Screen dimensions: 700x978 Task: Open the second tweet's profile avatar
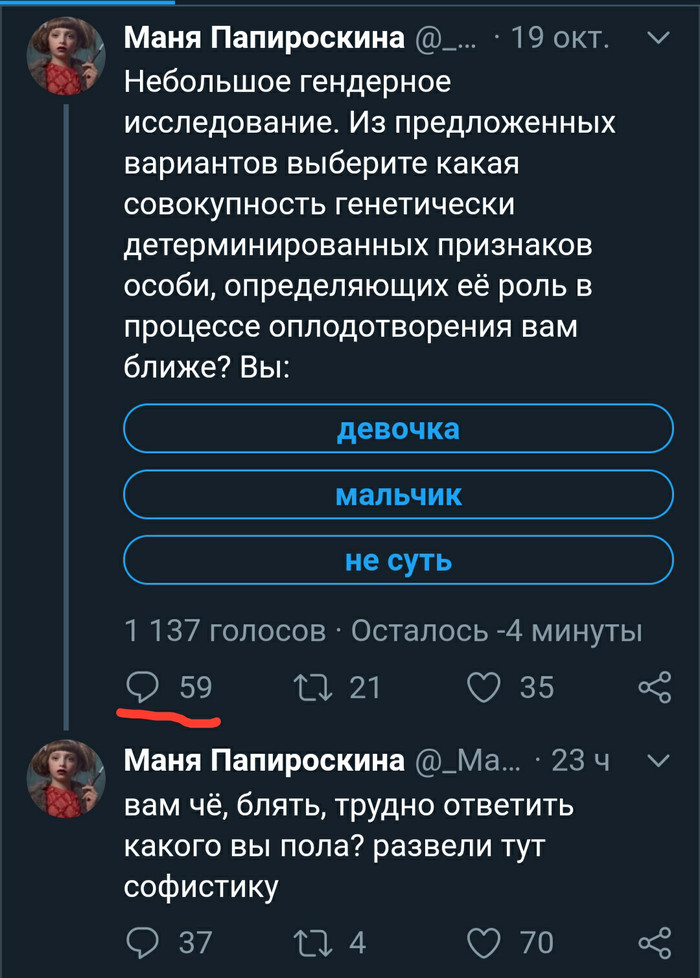[x=66, y=777]
